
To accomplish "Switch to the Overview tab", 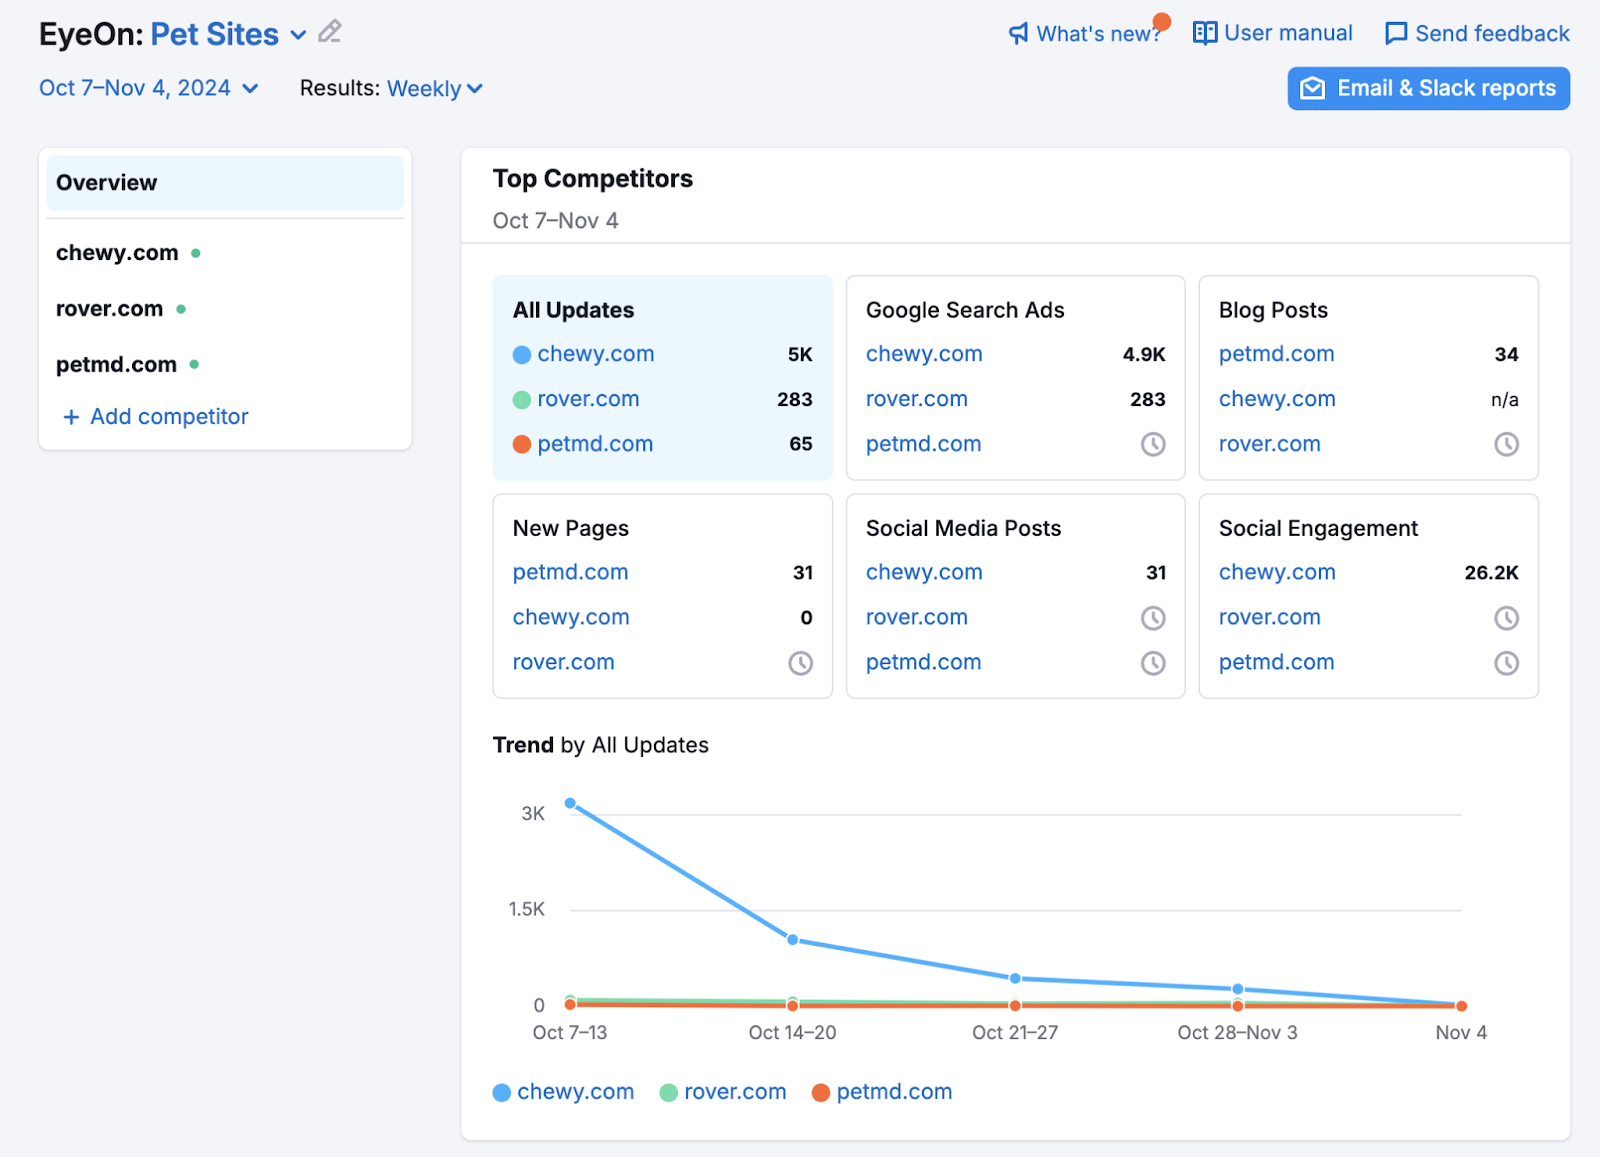I will coord(106,182).
